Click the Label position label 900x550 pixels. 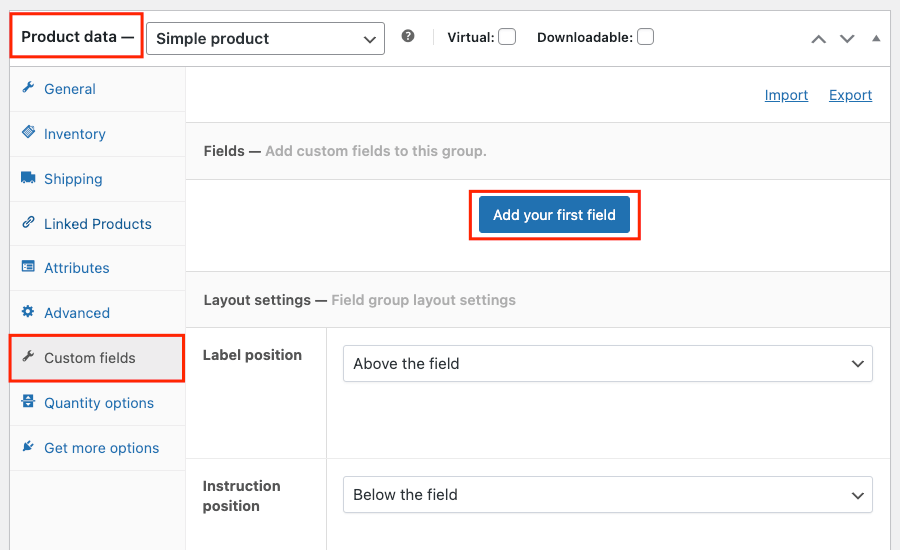coord(252,355)
